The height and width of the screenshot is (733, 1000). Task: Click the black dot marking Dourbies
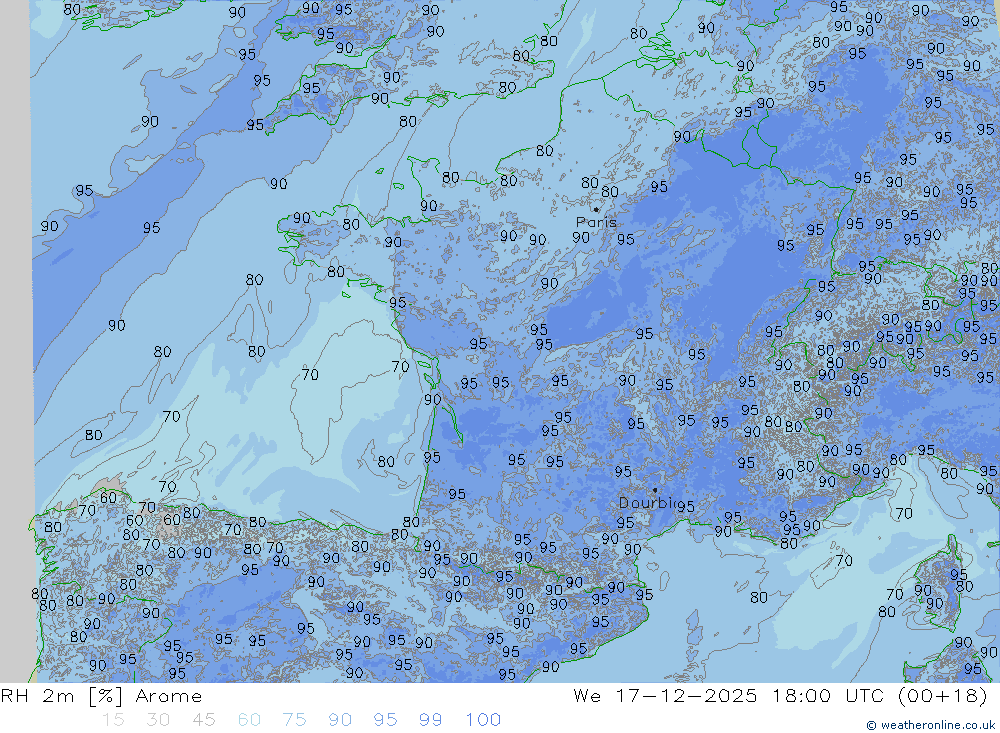click(655, 490)
